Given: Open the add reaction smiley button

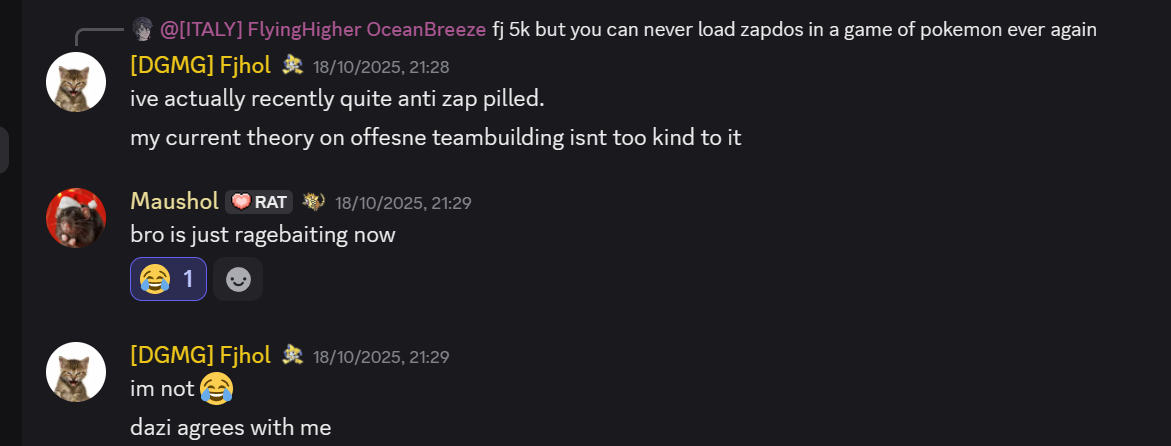Looking at the screenshot, I should pos(238,279).
